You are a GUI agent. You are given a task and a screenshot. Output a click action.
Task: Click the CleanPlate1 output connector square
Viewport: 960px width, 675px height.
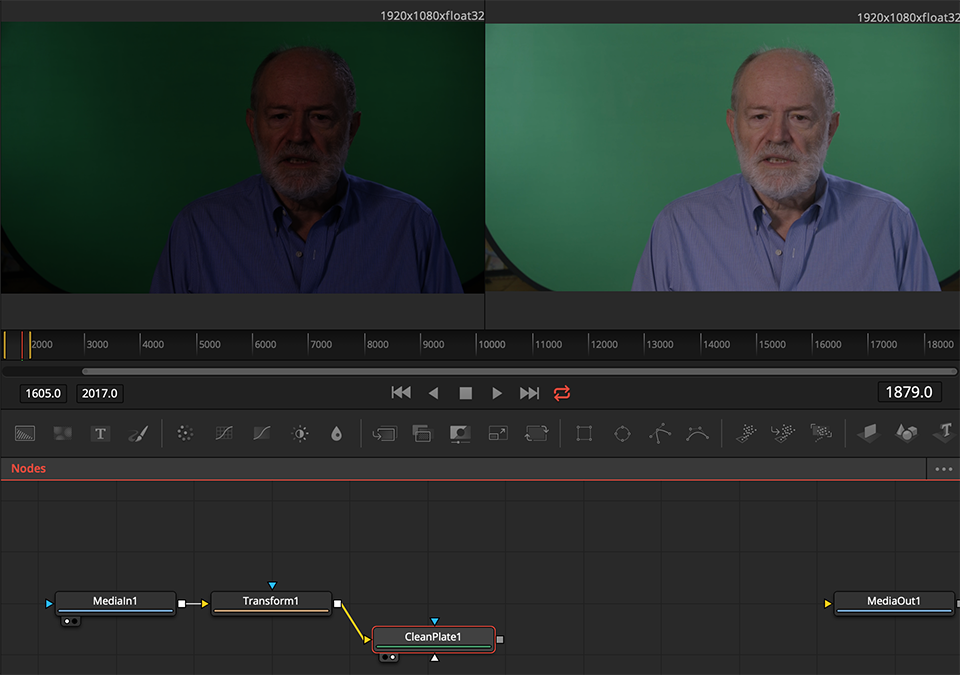click(x=500, y=639)
